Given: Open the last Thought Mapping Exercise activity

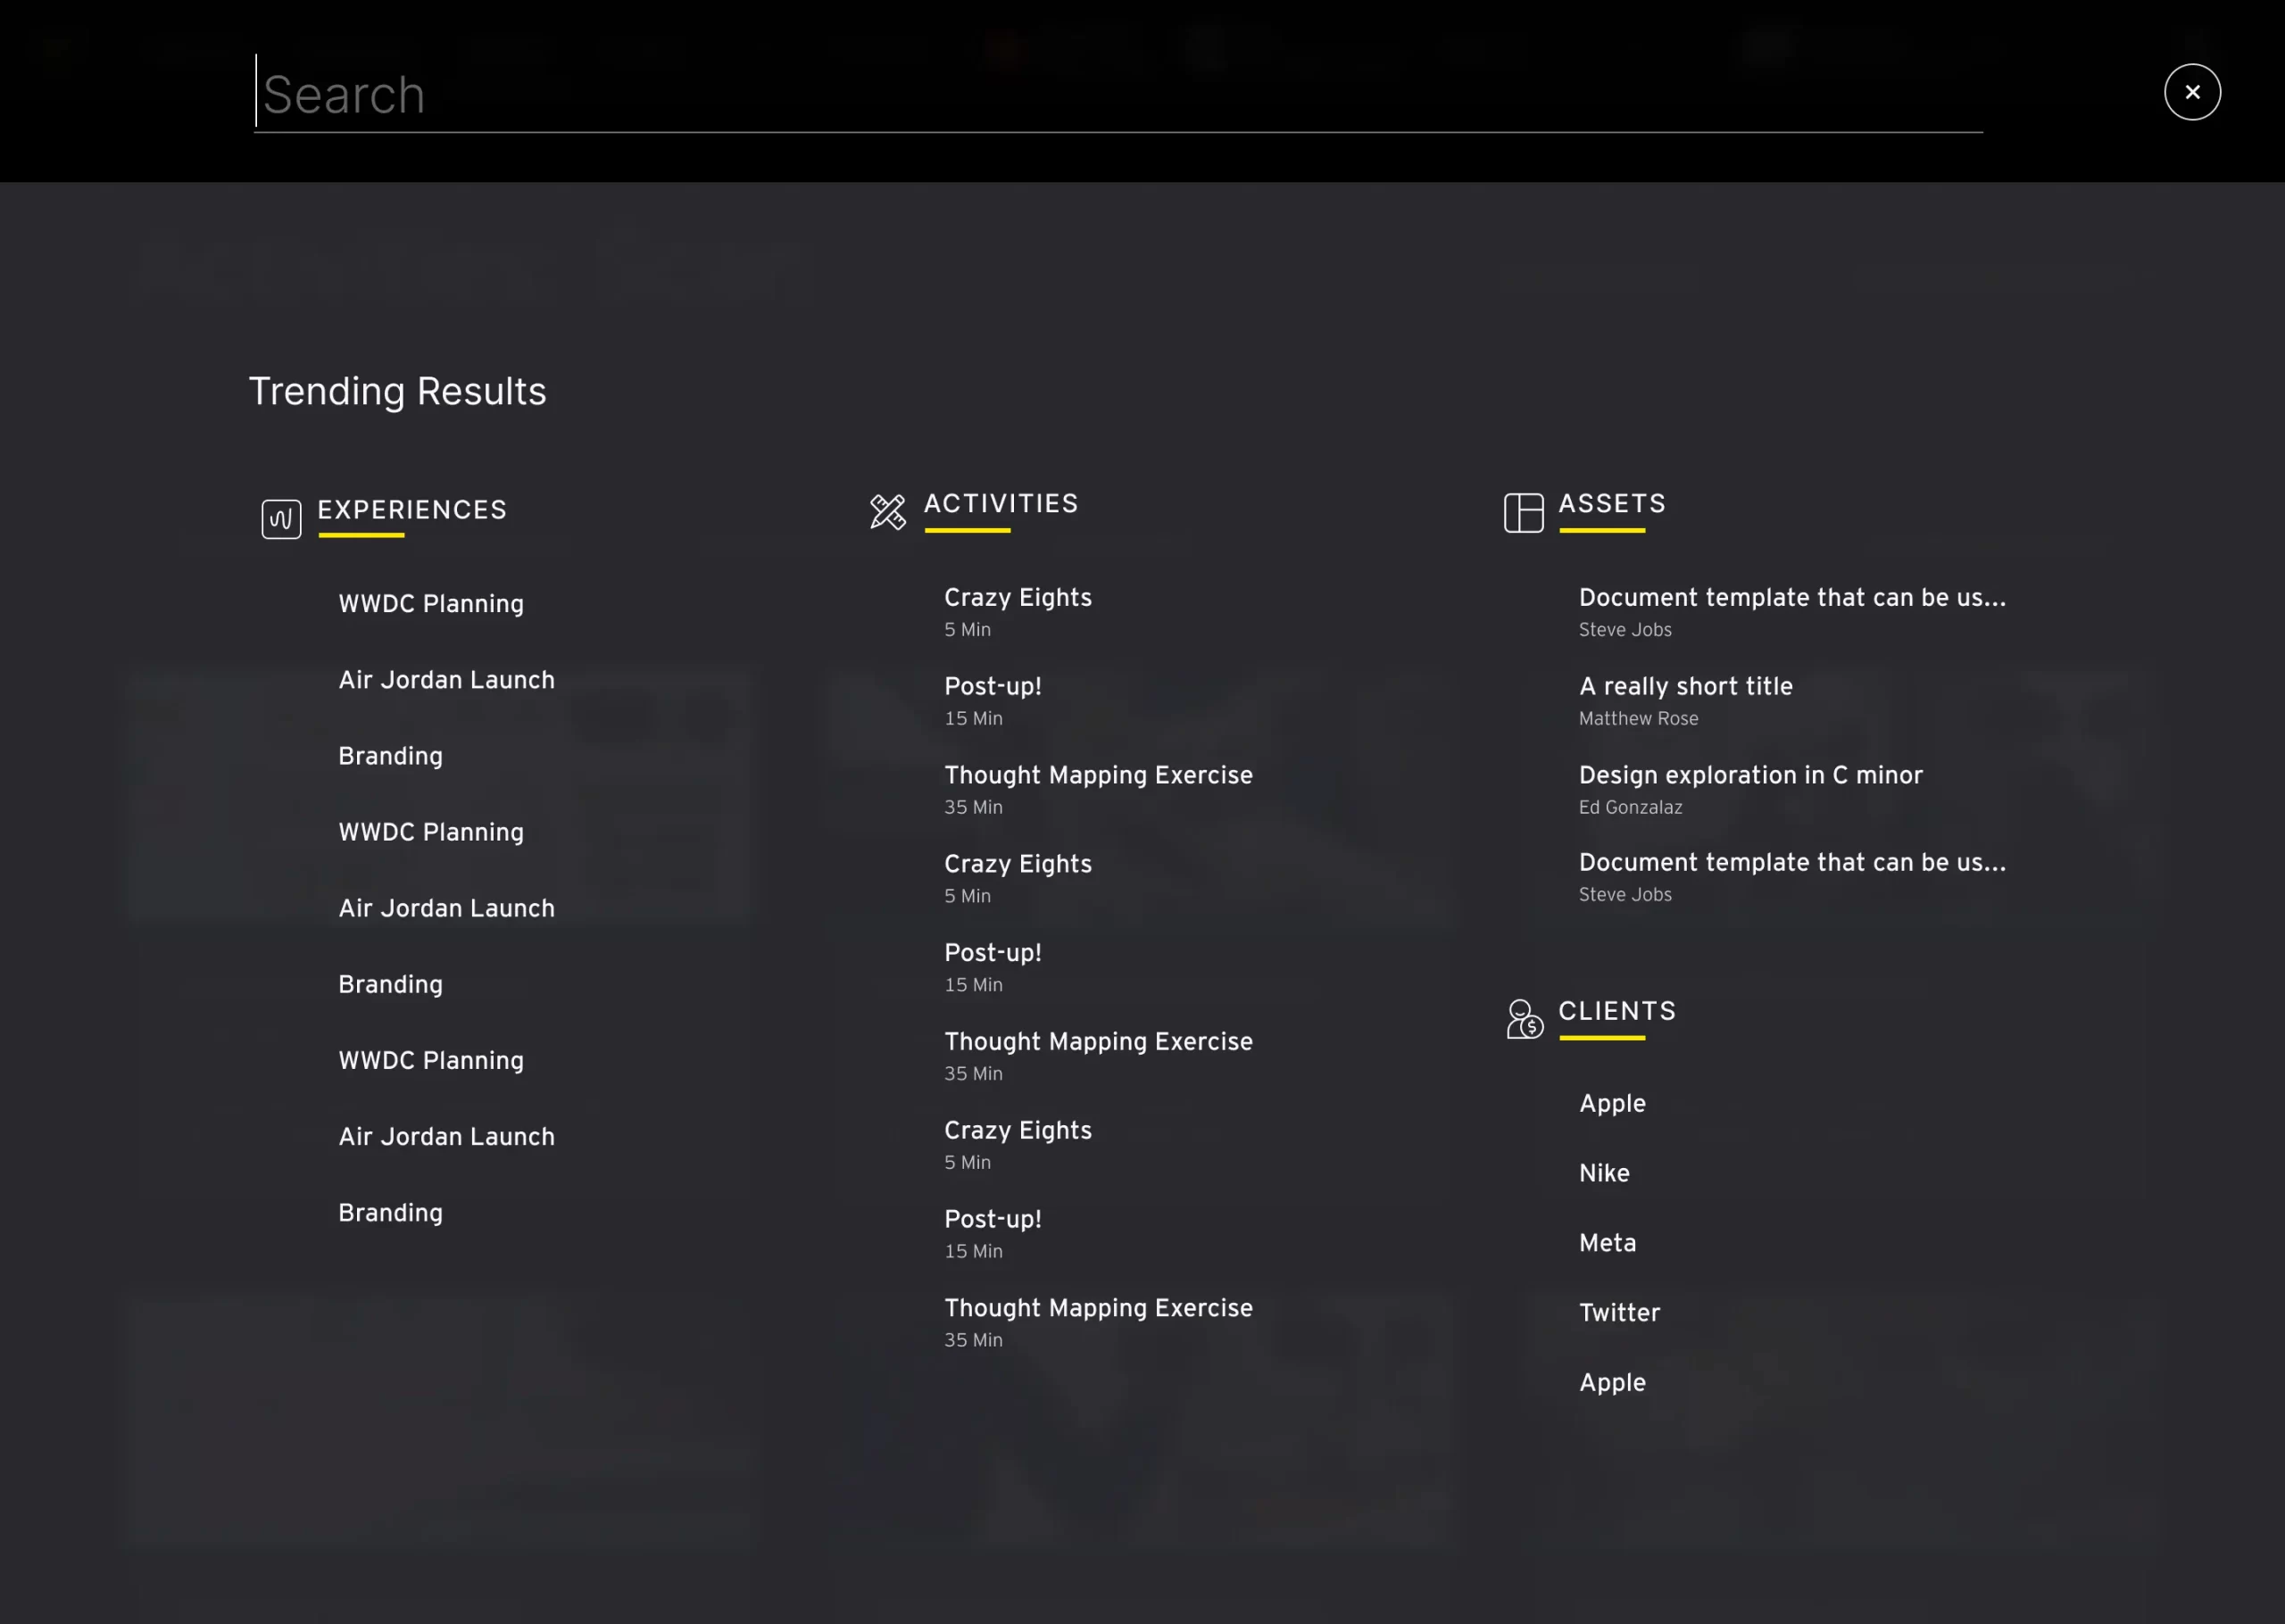Looking at the screenshot, I should (1098, 1308).
